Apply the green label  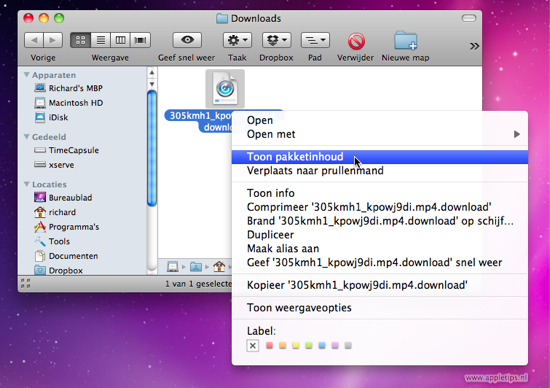point(309,346)
